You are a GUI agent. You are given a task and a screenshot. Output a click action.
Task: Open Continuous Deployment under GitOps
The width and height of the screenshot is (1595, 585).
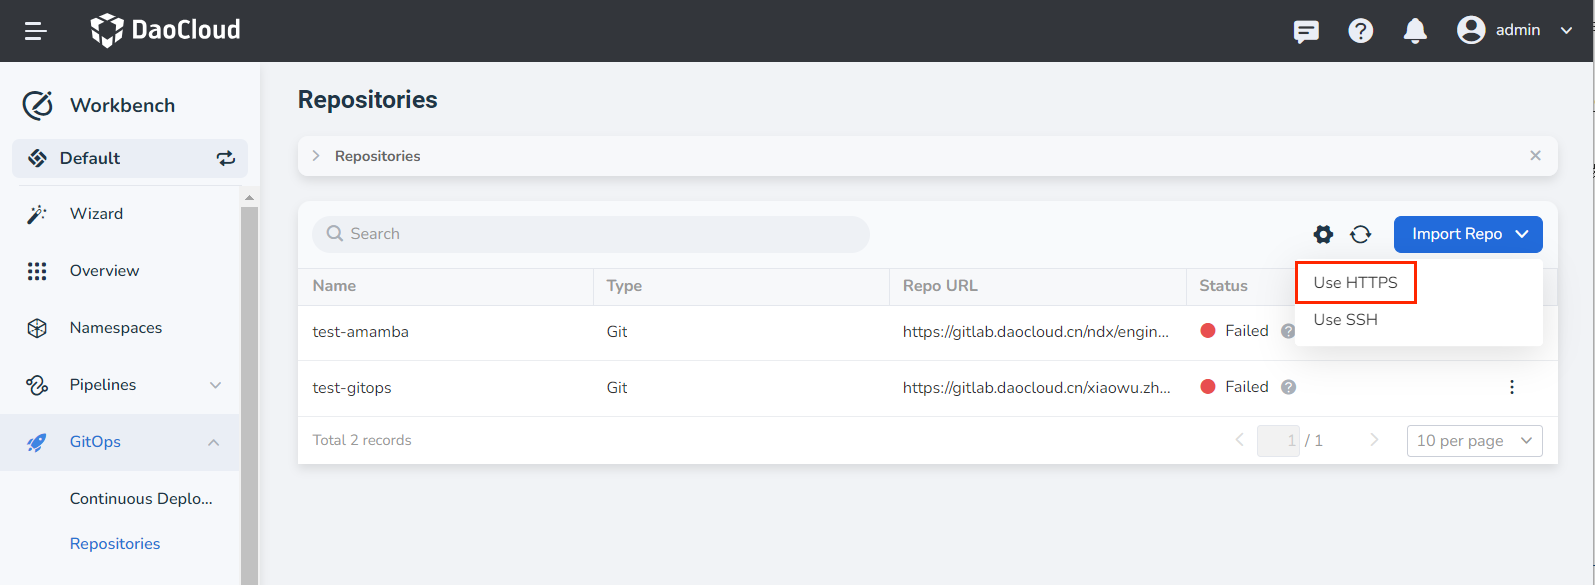[x=141, y=498]
